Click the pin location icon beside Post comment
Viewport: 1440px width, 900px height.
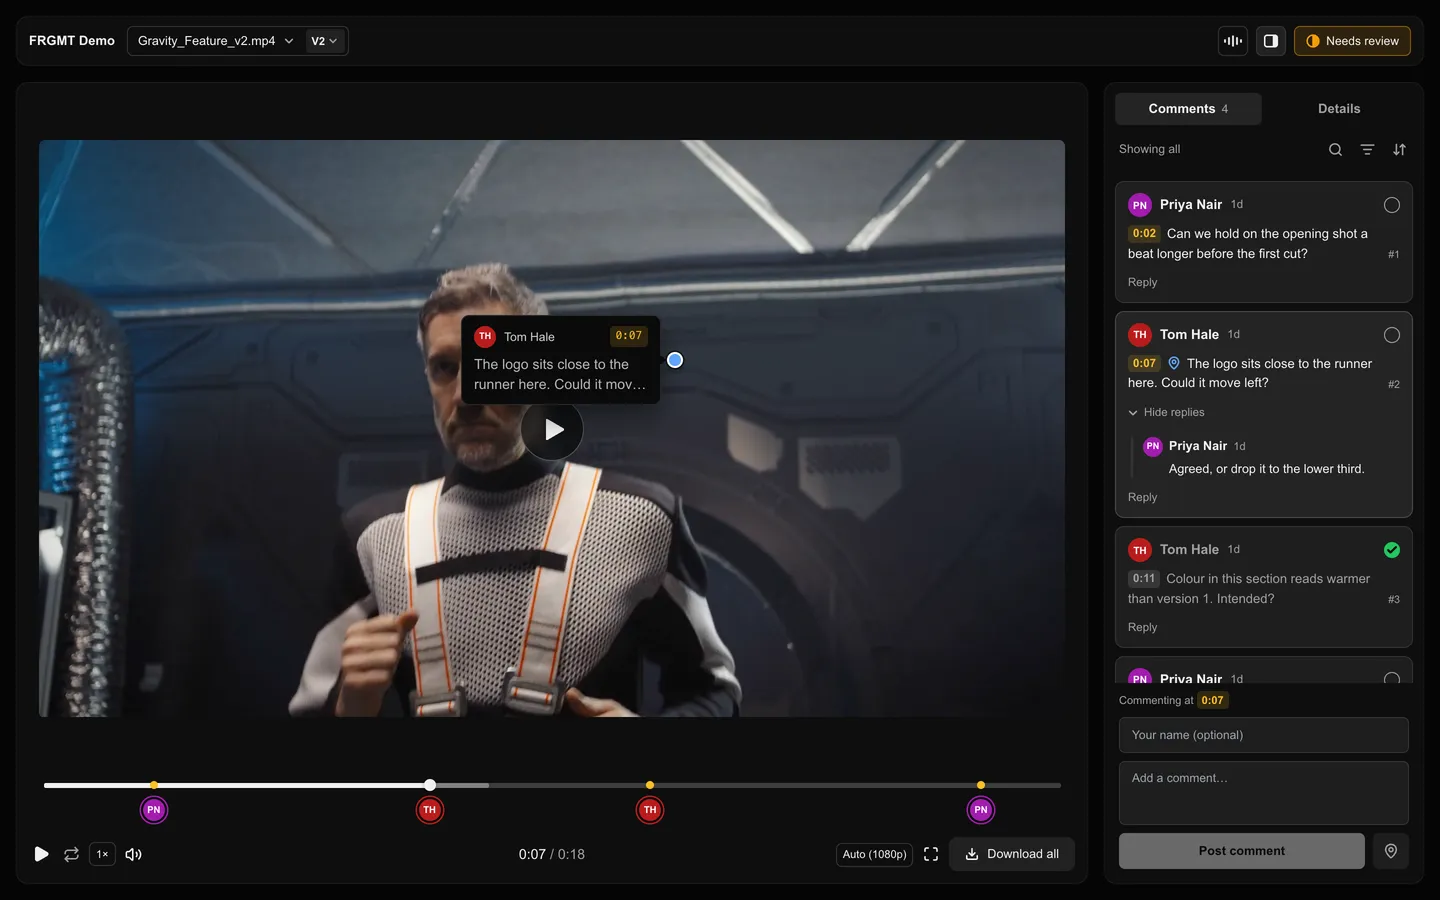1391,851
